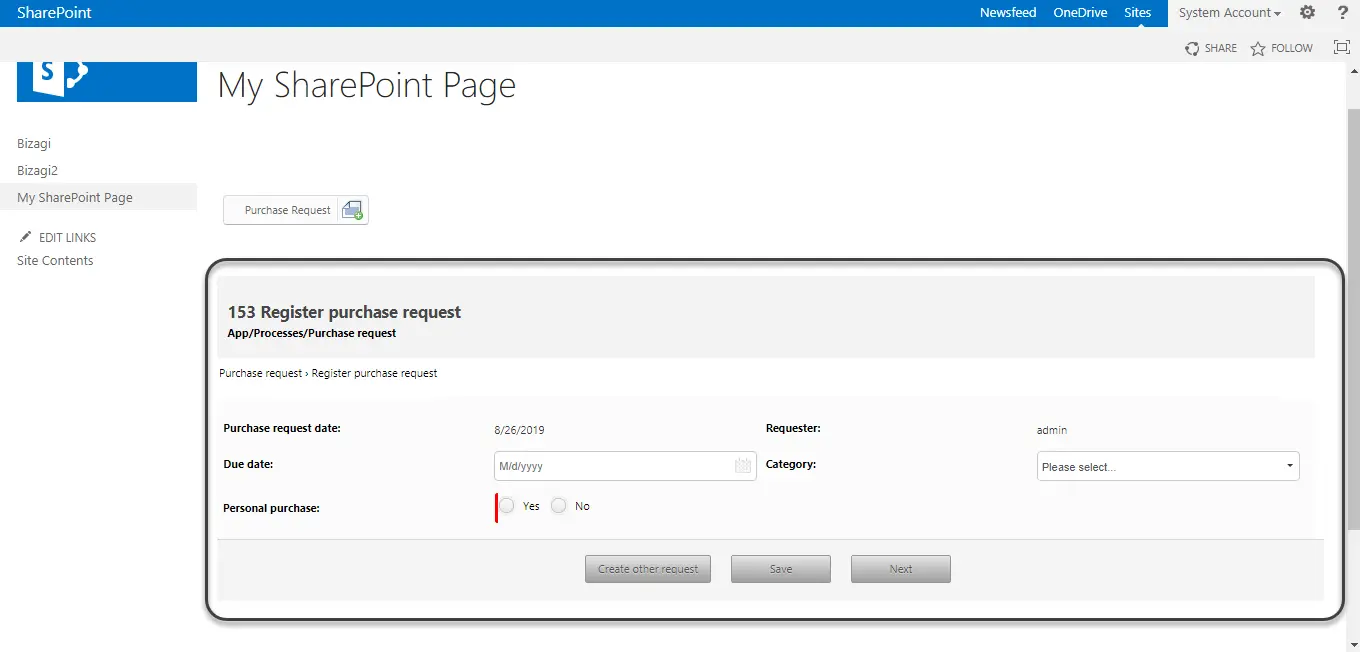
Task: Open the Category dropdown
Action: [1168, 466]
